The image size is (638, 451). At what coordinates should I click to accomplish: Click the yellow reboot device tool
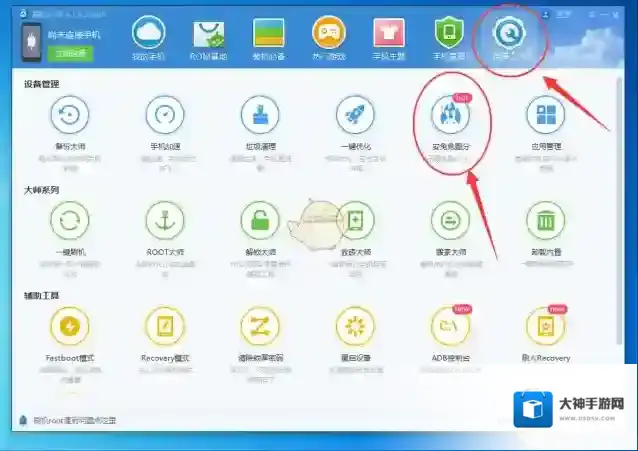pos(355,326)
